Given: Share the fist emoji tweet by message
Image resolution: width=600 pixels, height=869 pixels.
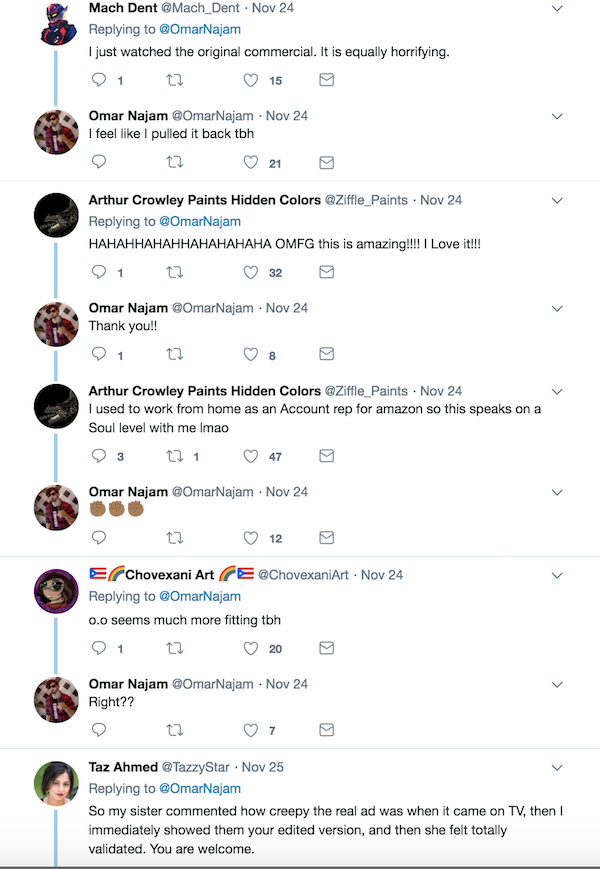Looking at the screenshot, I should pyautogui.click(x=326, y=538).
